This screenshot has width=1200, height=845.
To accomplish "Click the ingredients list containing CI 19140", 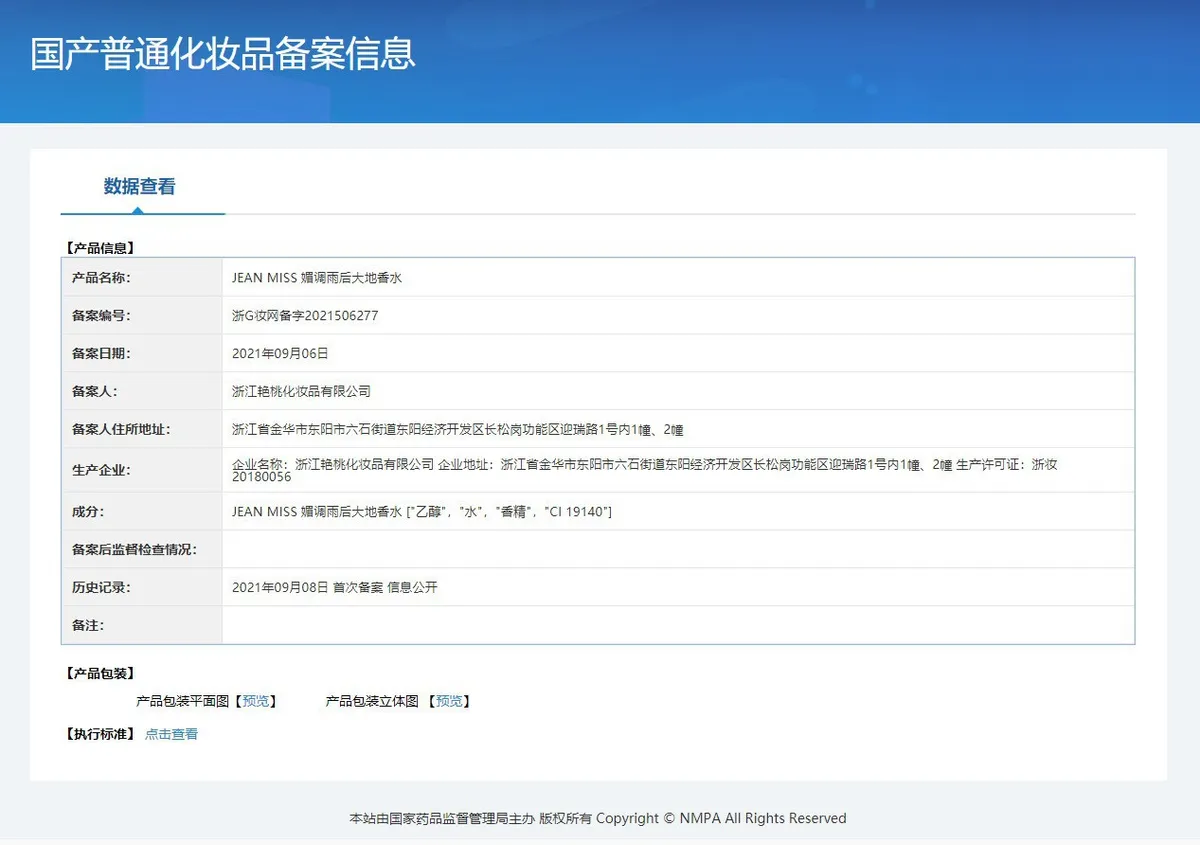I will (422, 512).
